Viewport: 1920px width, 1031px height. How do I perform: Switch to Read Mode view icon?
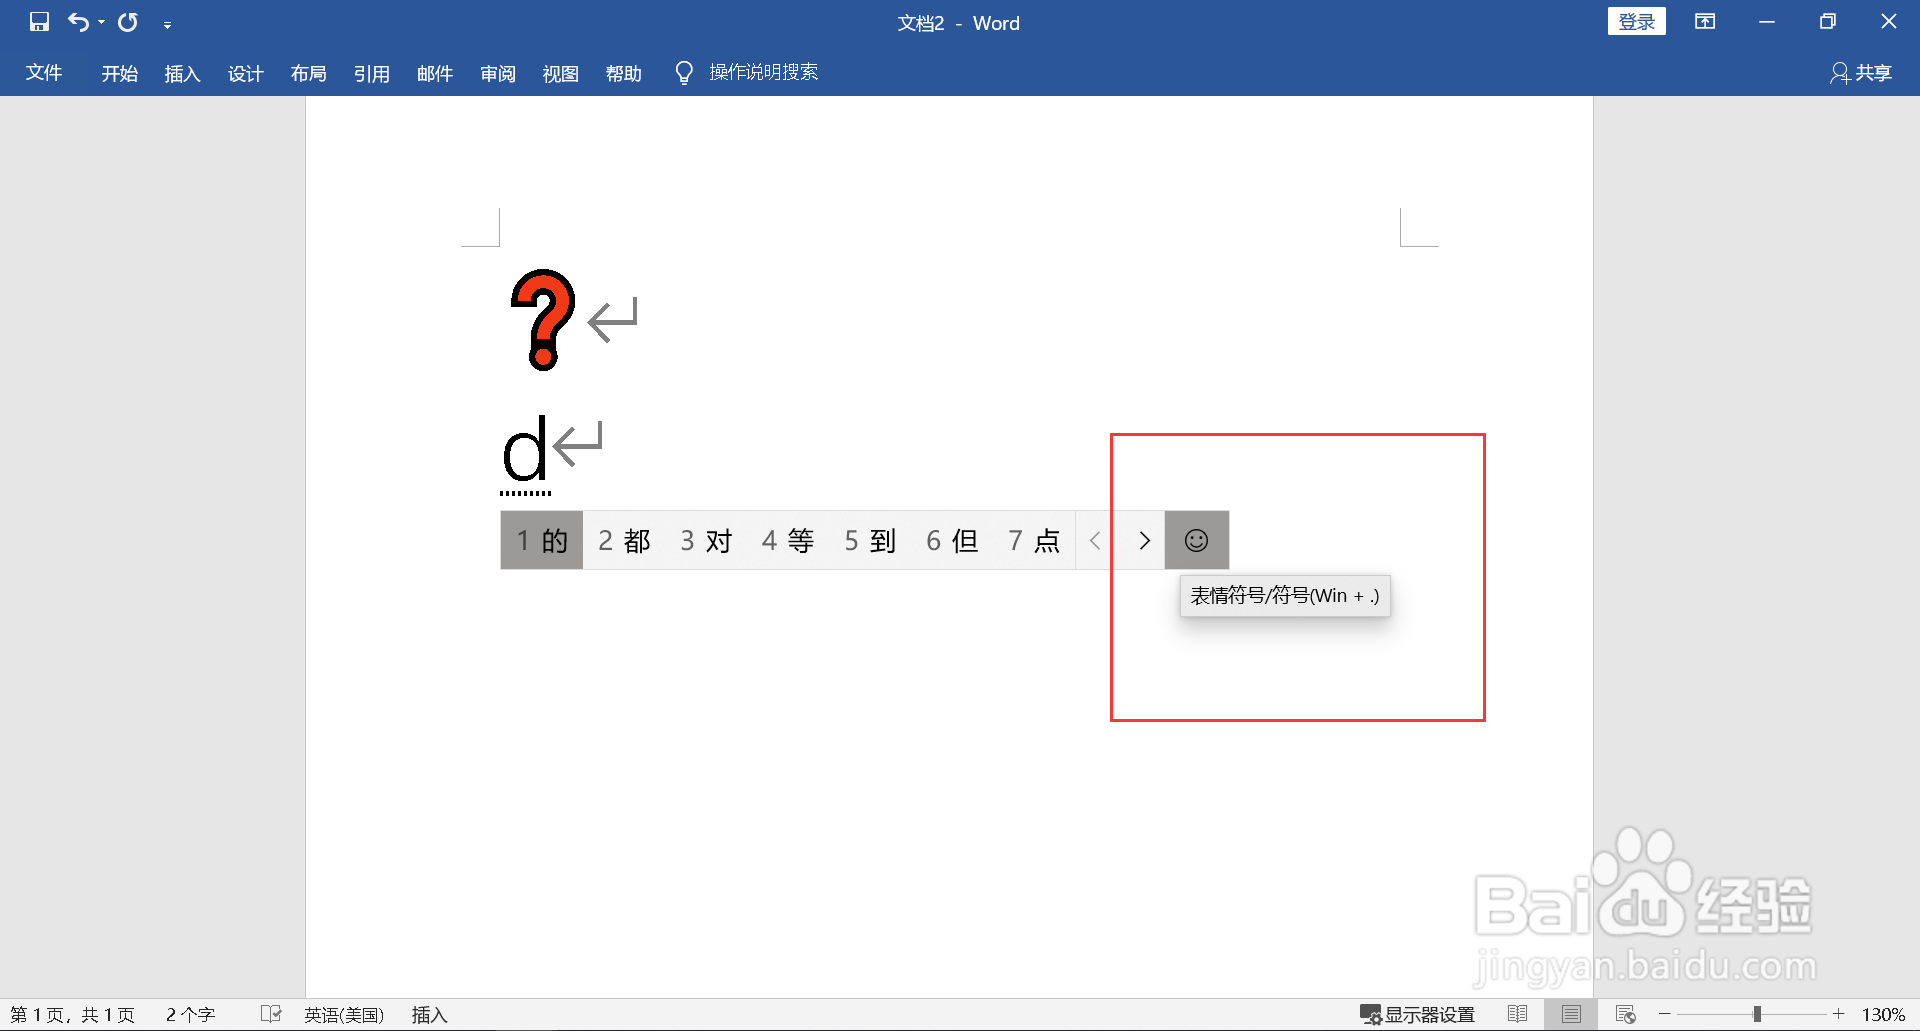pyautogui.click(x=1517, y=1014)
